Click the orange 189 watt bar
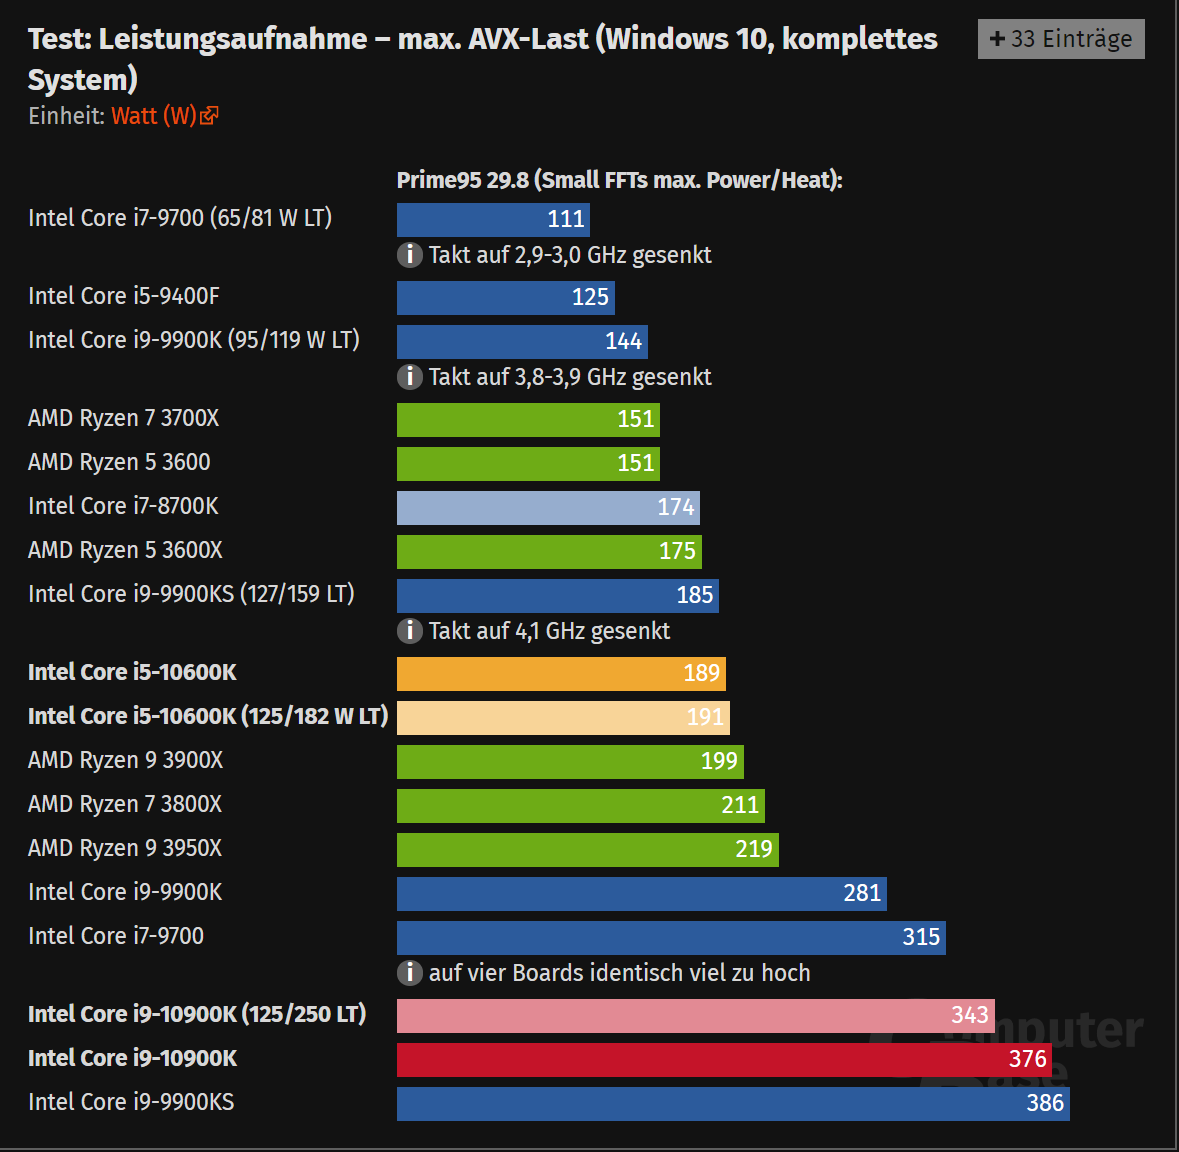 (560, 673)
